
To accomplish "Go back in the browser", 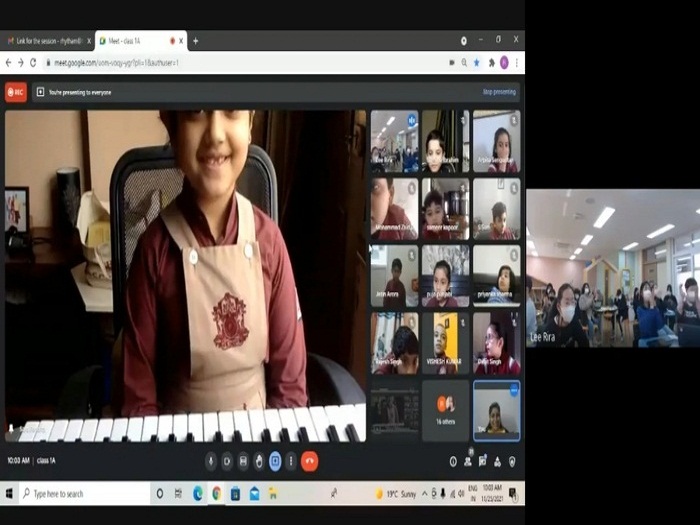I will (8, 63).
